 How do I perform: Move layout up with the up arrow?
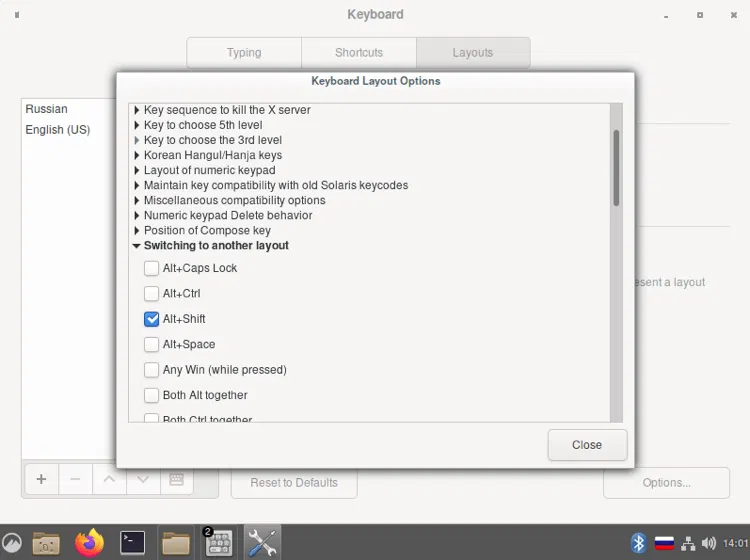point(109,479)
